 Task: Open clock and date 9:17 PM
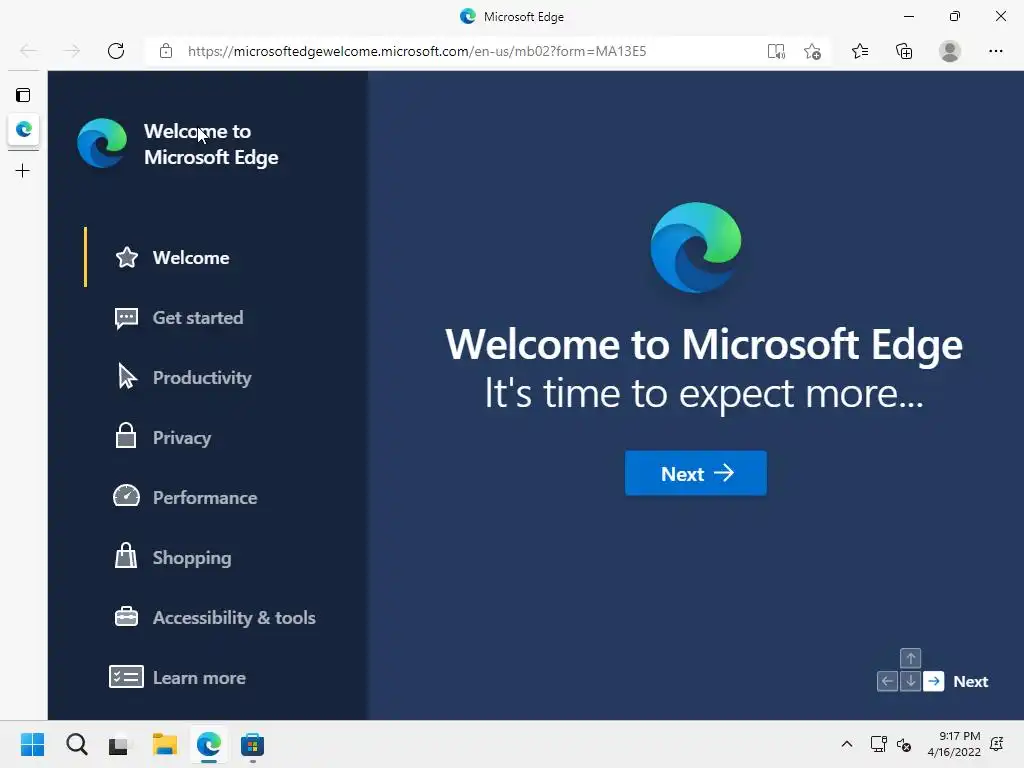tap(954, 744)
